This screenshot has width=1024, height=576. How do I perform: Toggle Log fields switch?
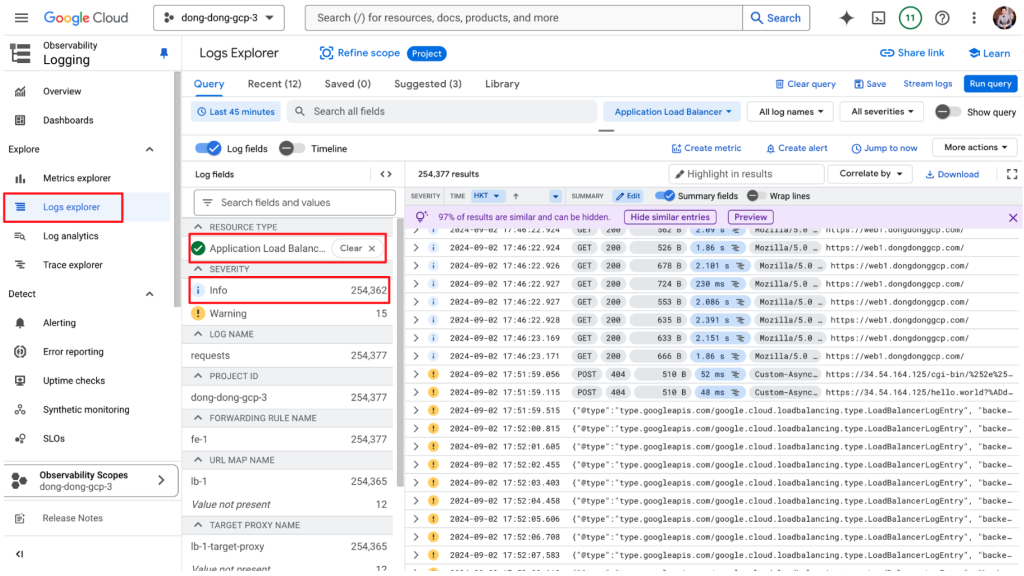[x=208, y=148]
